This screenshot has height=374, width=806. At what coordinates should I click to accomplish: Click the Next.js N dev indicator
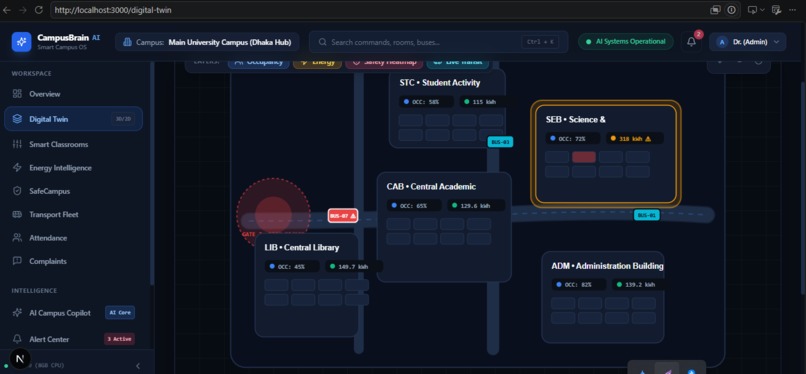(20, 359)
